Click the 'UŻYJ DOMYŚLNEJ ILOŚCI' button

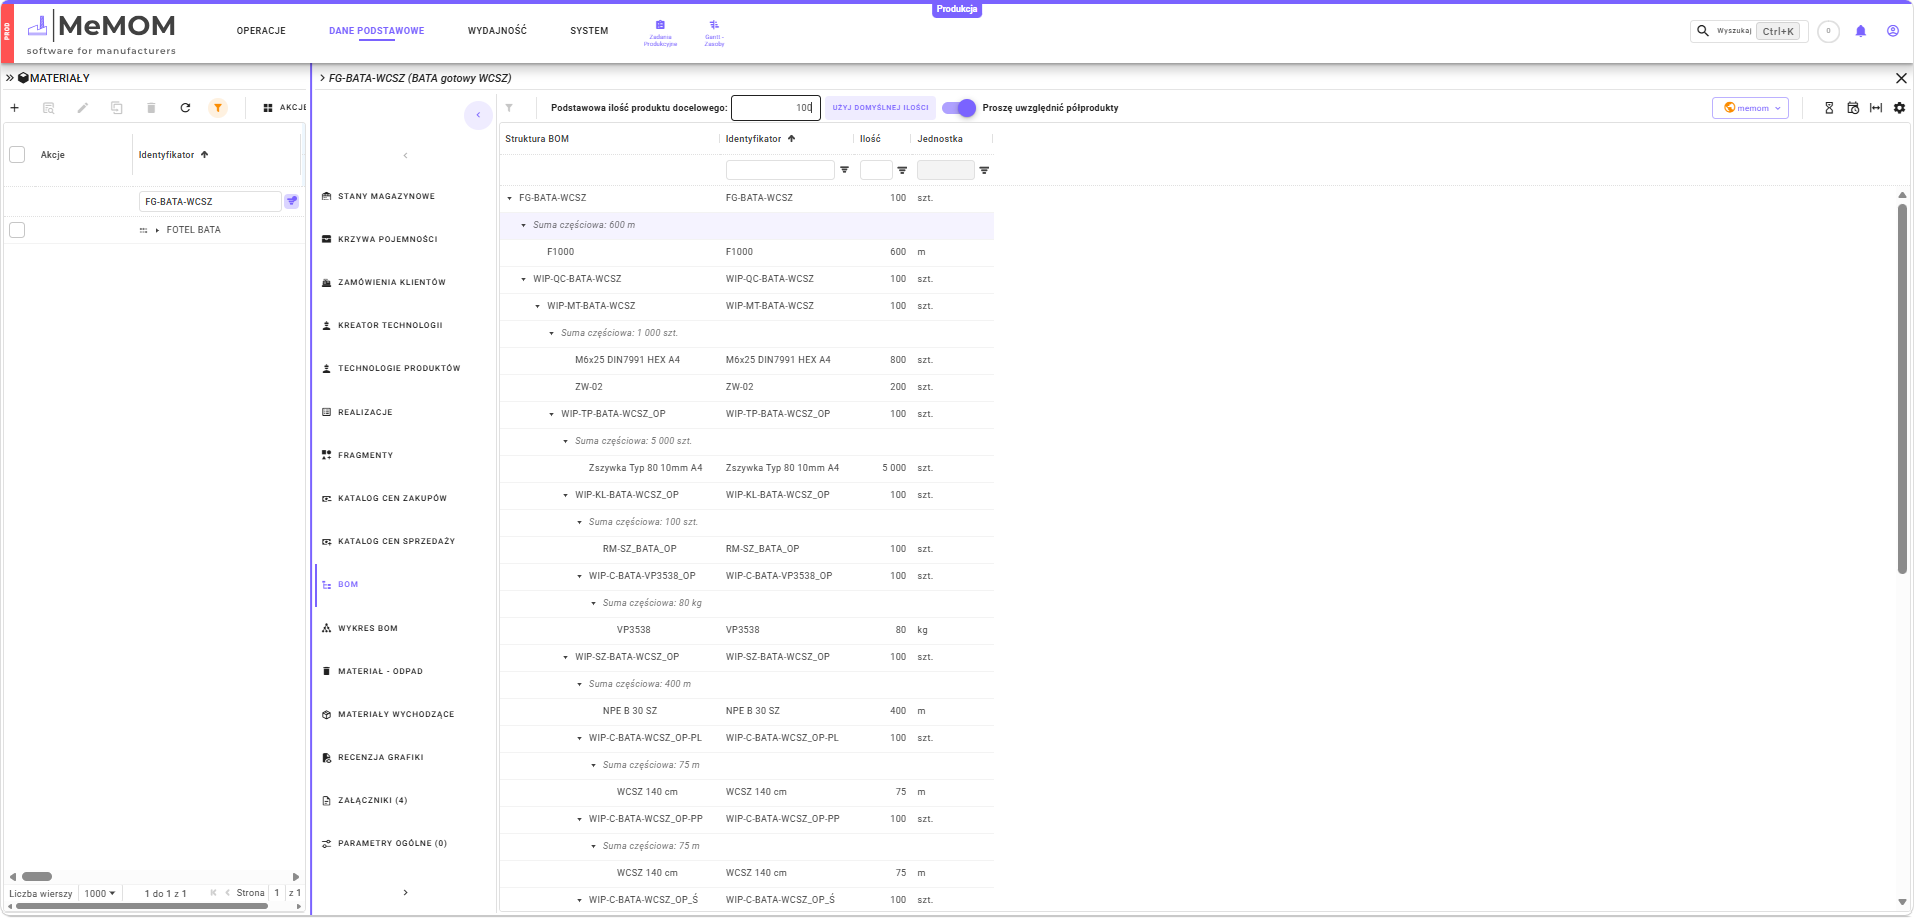coord(880,108)
